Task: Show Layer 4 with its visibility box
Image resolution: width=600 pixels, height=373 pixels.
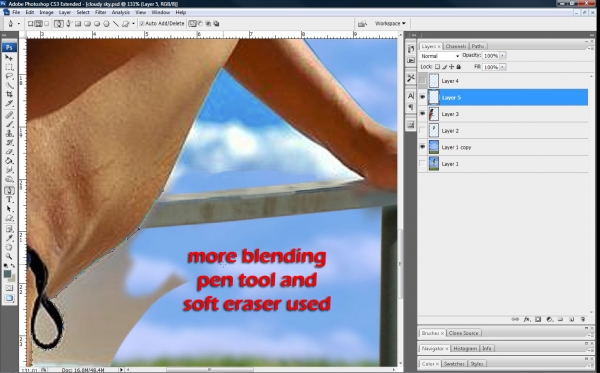Action: pos(422,81)
